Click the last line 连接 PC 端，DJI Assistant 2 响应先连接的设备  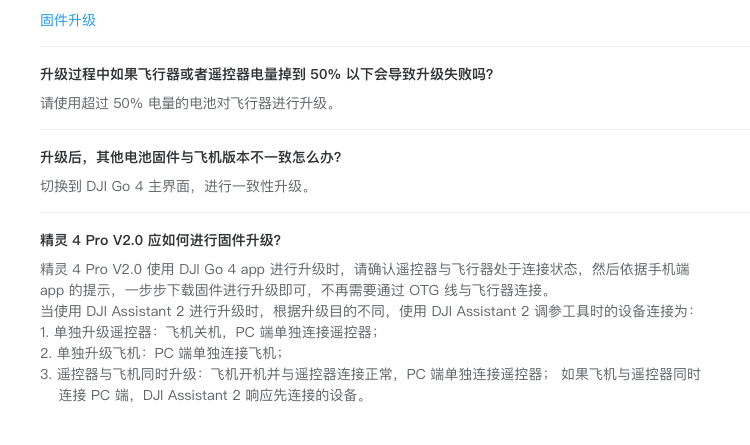(x=212, y=395)
